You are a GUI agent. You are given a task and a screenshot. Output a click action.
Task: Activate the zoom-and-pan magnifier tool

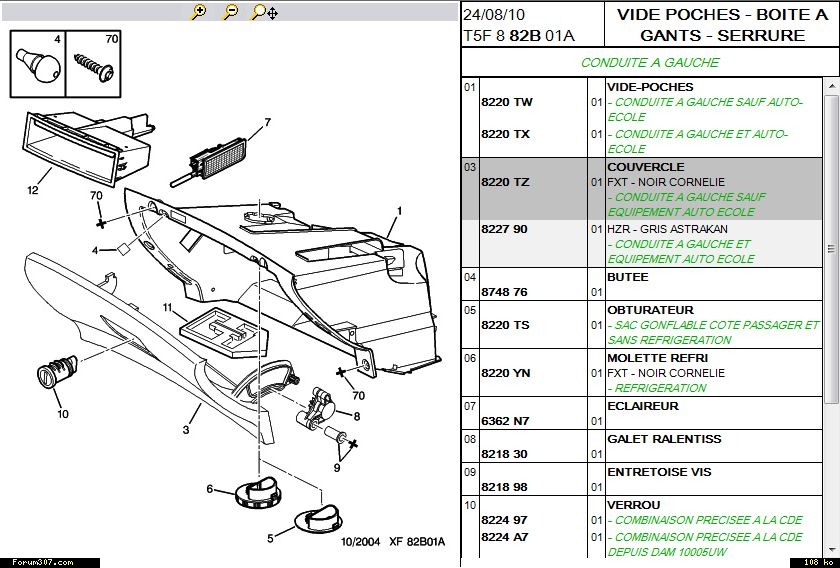pos(264,12)
